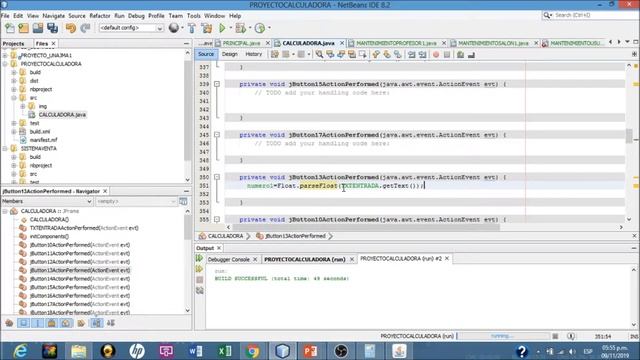Open File Explorer from the taskbar

click(x=78, y=351)
